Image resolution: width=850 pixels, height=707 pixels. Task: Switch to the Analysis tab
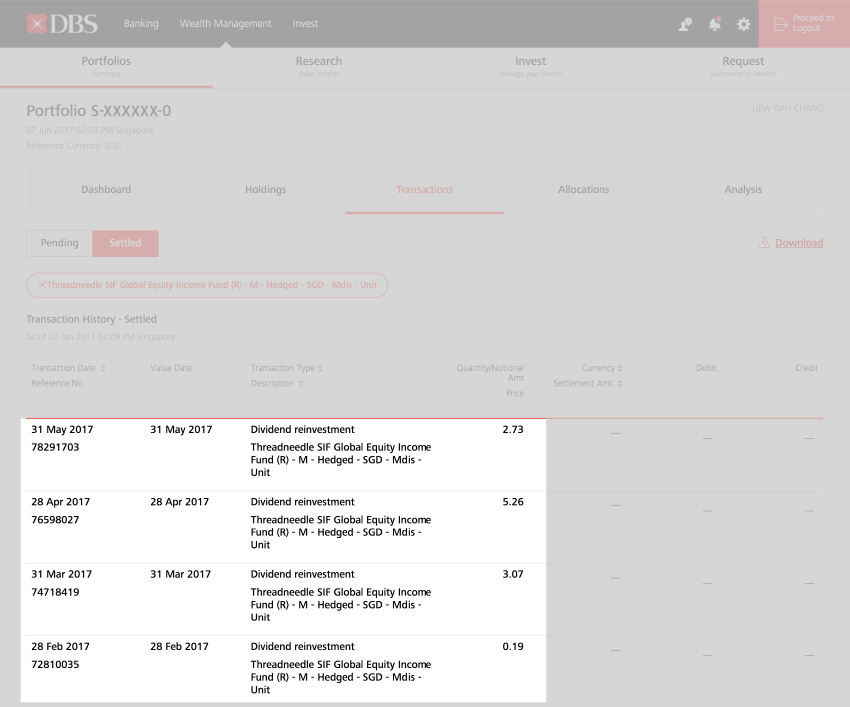pos(743,190)
